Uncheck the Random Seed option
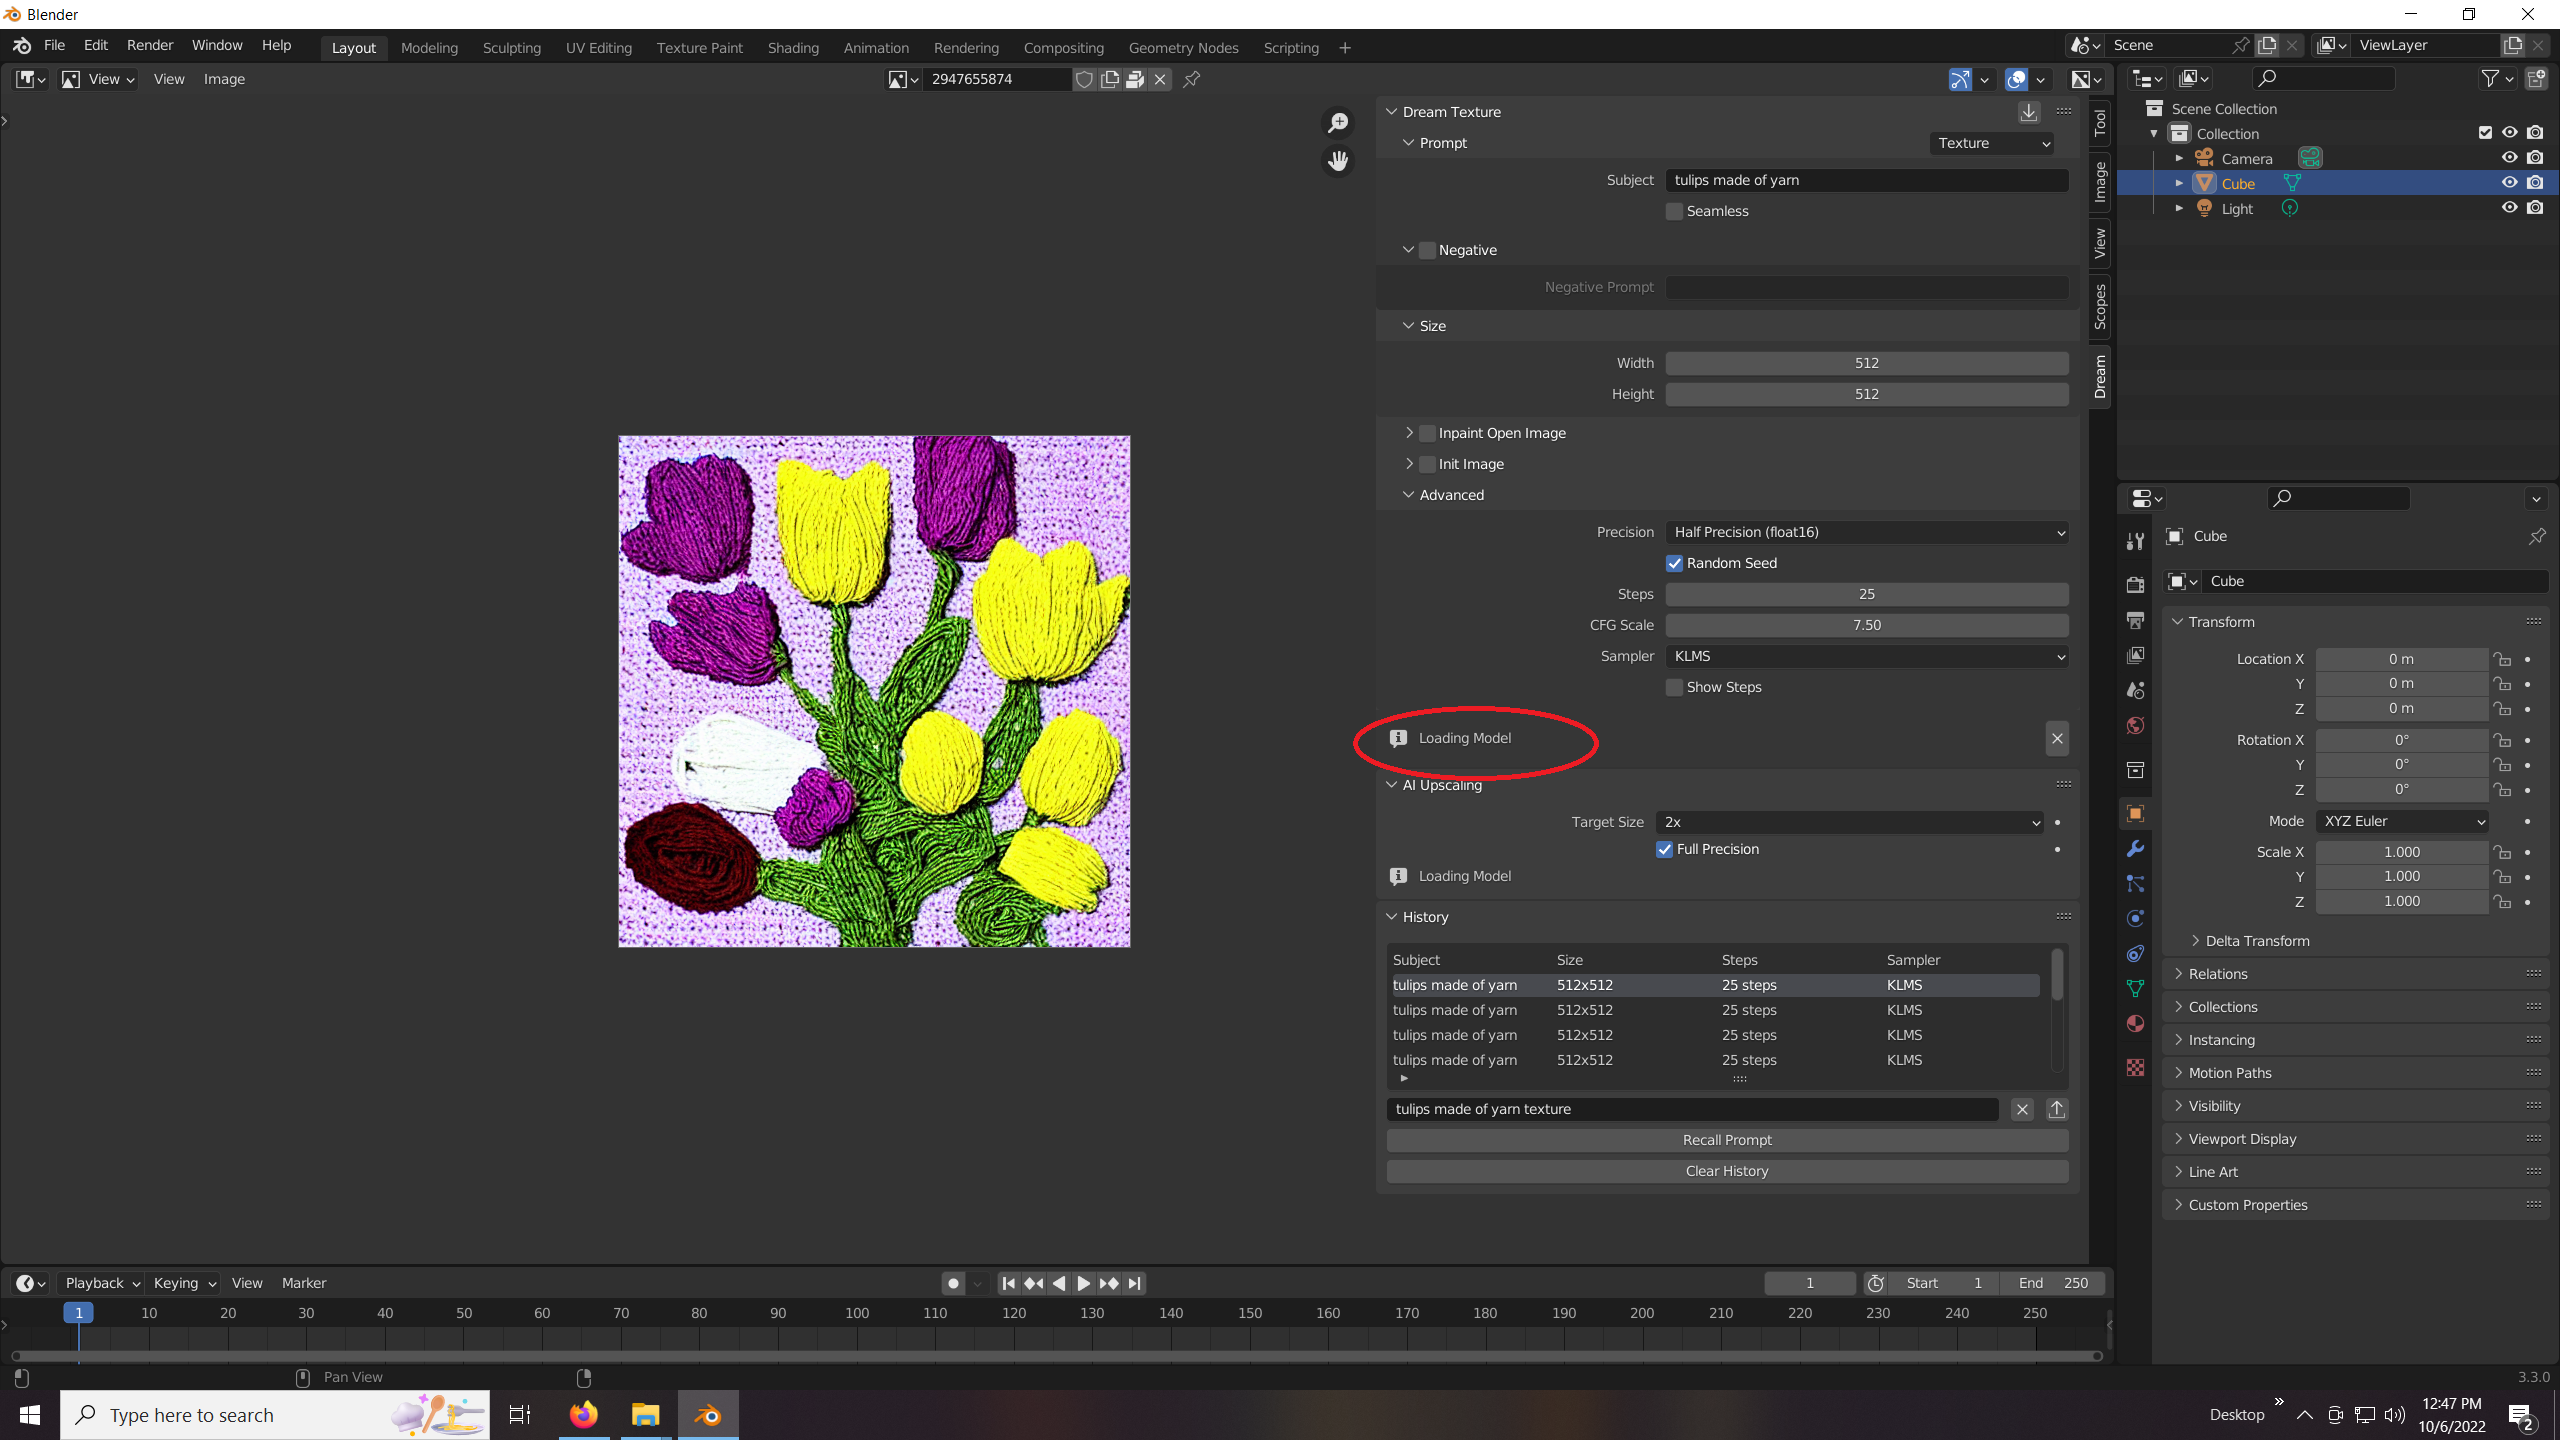The width and height of the screenshot is (2560, 1440). (1674, 563)
